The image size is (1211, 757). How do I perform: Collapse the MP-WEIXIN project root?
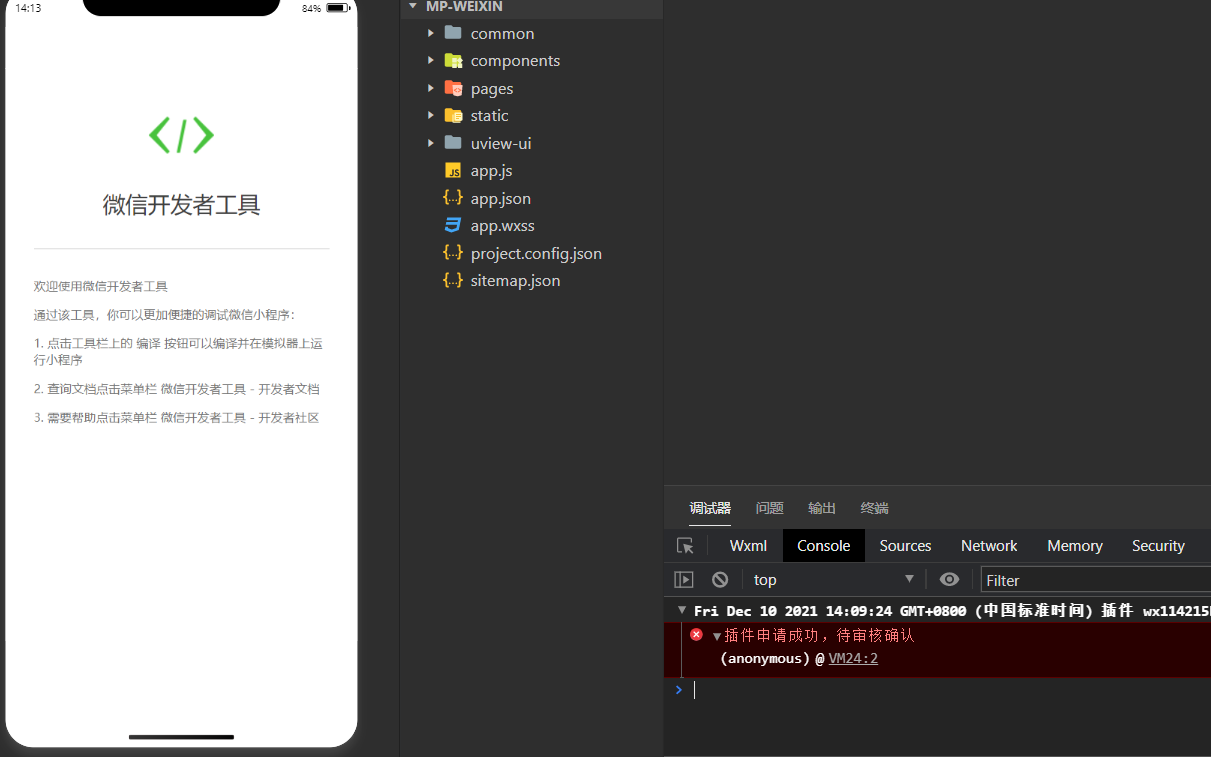pos(412,6)
